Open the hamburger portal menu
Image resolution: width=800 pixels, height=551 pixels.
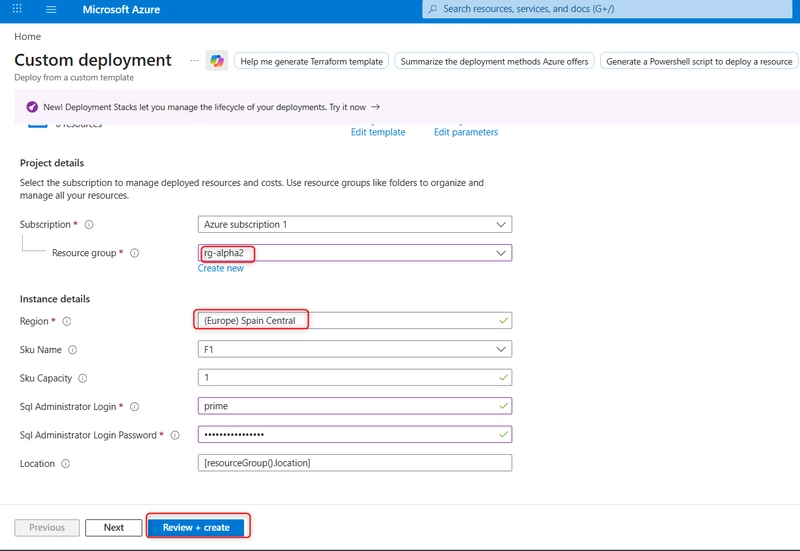pyautogui.click(x=51, y=9)
